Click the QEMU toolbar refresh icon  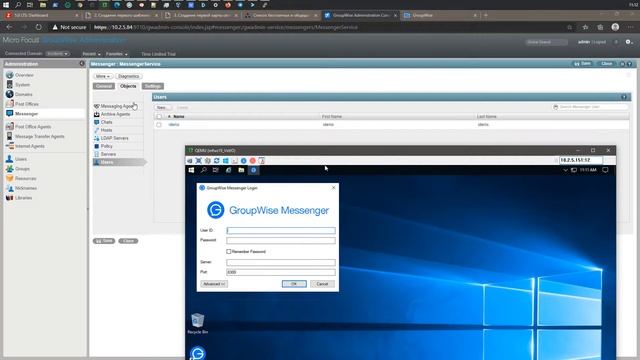pos(217,161)
